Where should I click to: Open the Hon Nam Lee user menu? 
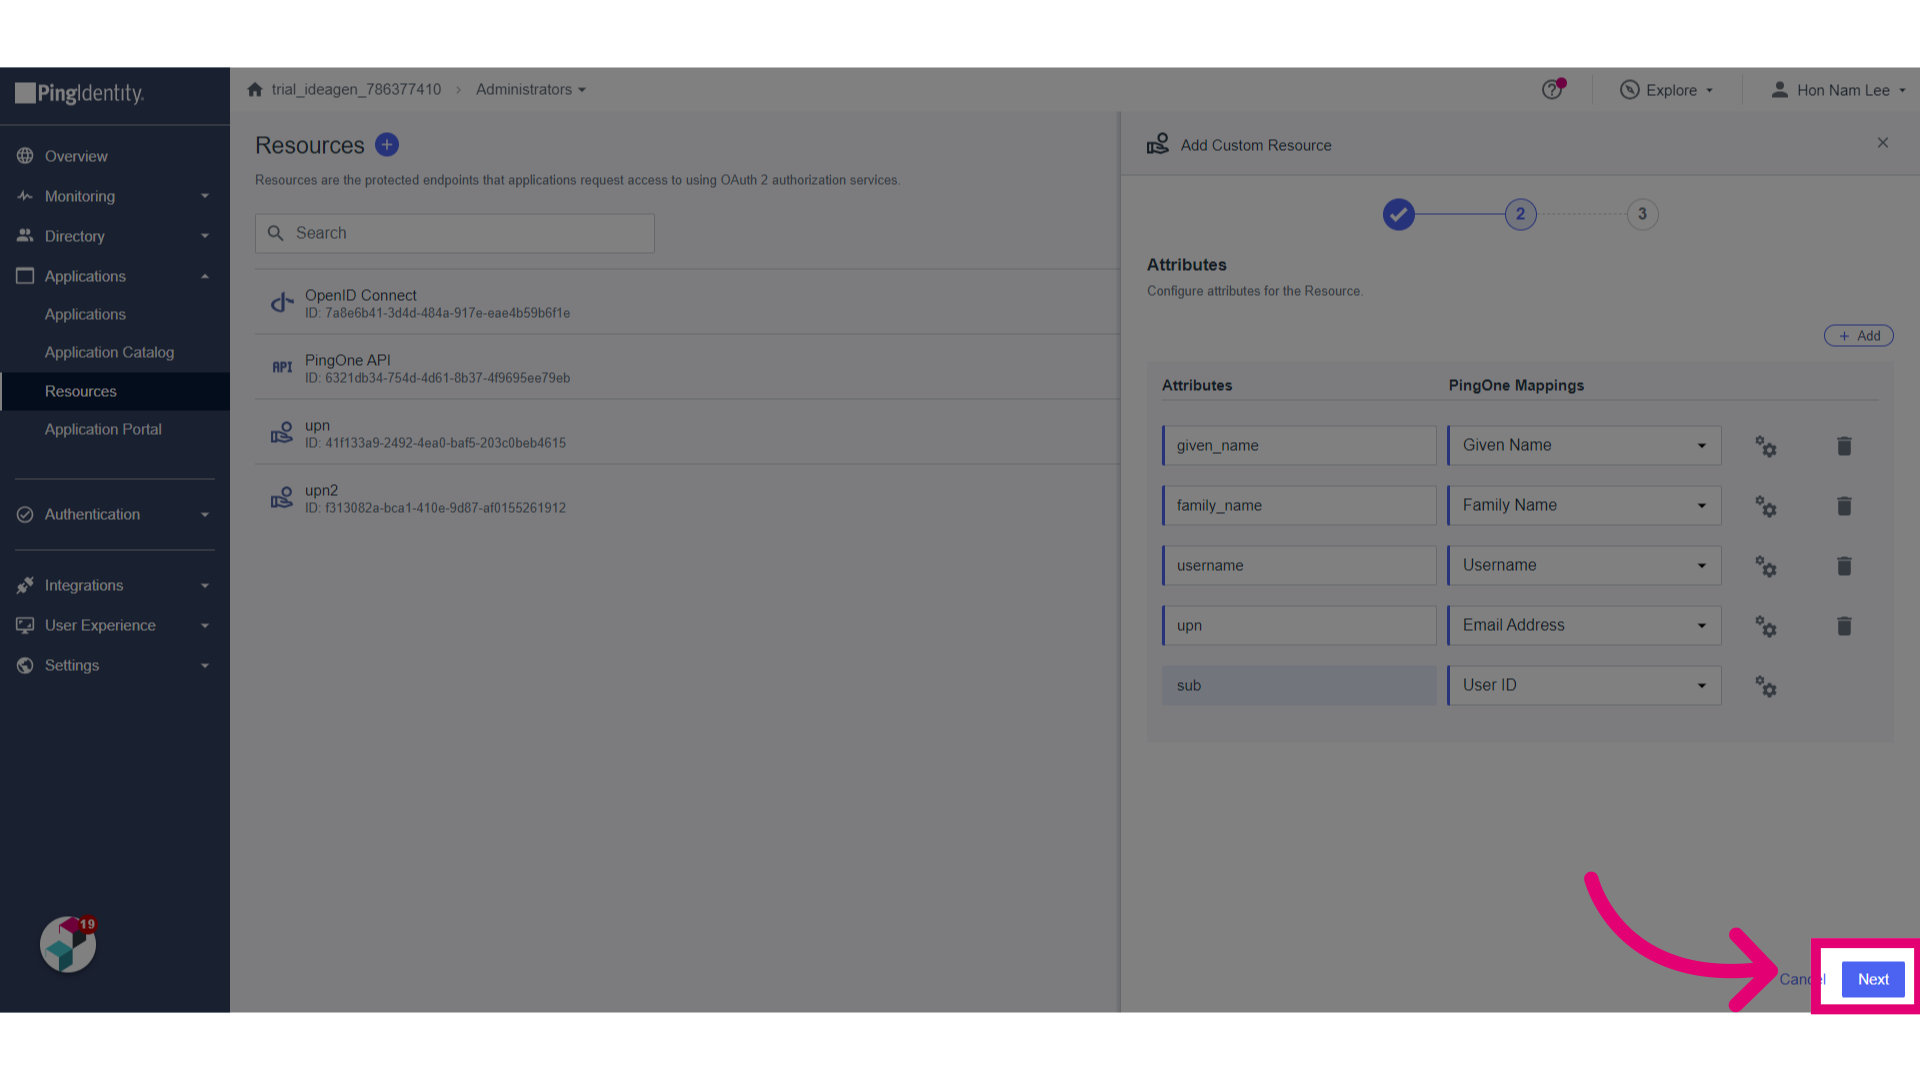tap(1838, 90)
